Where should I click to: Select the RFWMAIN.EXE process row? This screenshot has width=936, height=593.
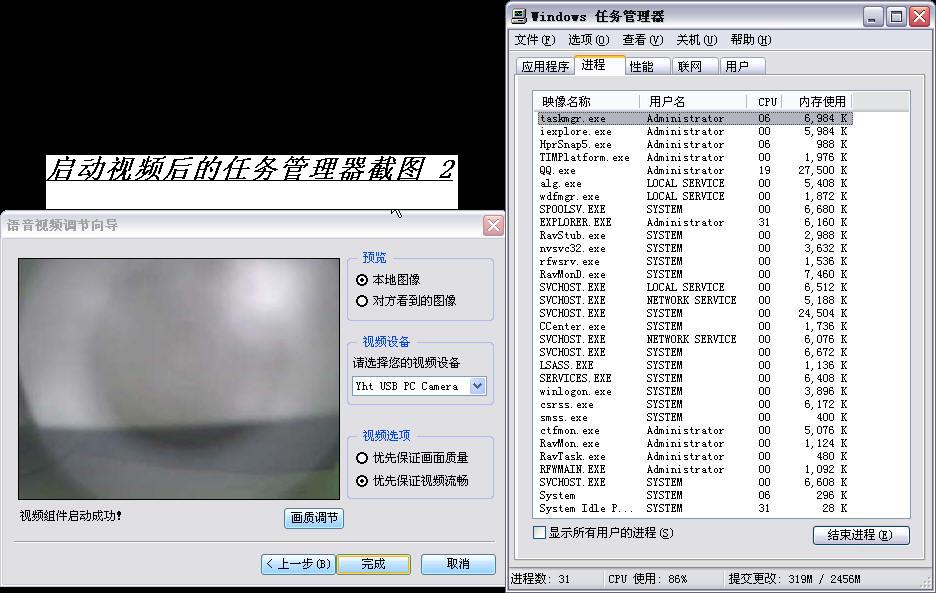pos(694,470)
